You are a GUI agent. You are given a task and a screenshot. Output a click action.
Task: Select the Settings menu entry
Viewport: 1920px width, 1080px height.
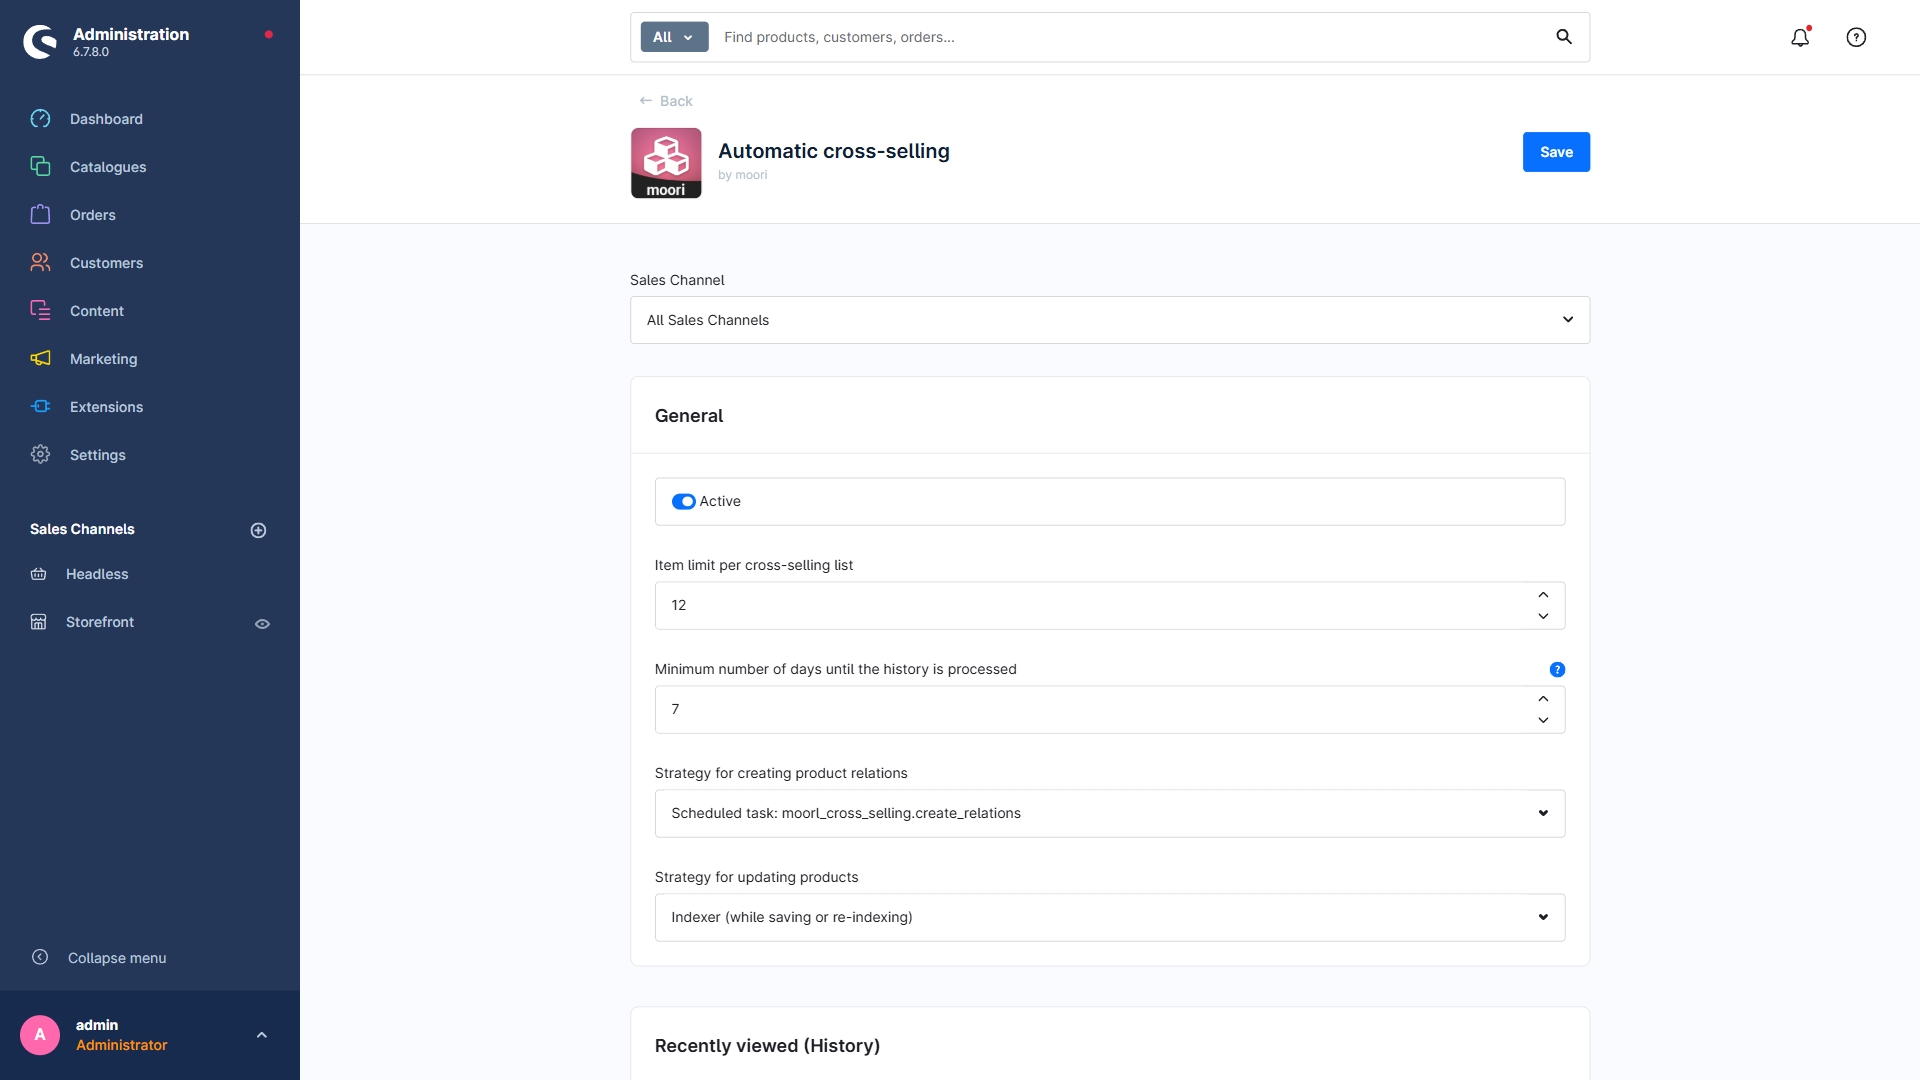click(97, 454)
